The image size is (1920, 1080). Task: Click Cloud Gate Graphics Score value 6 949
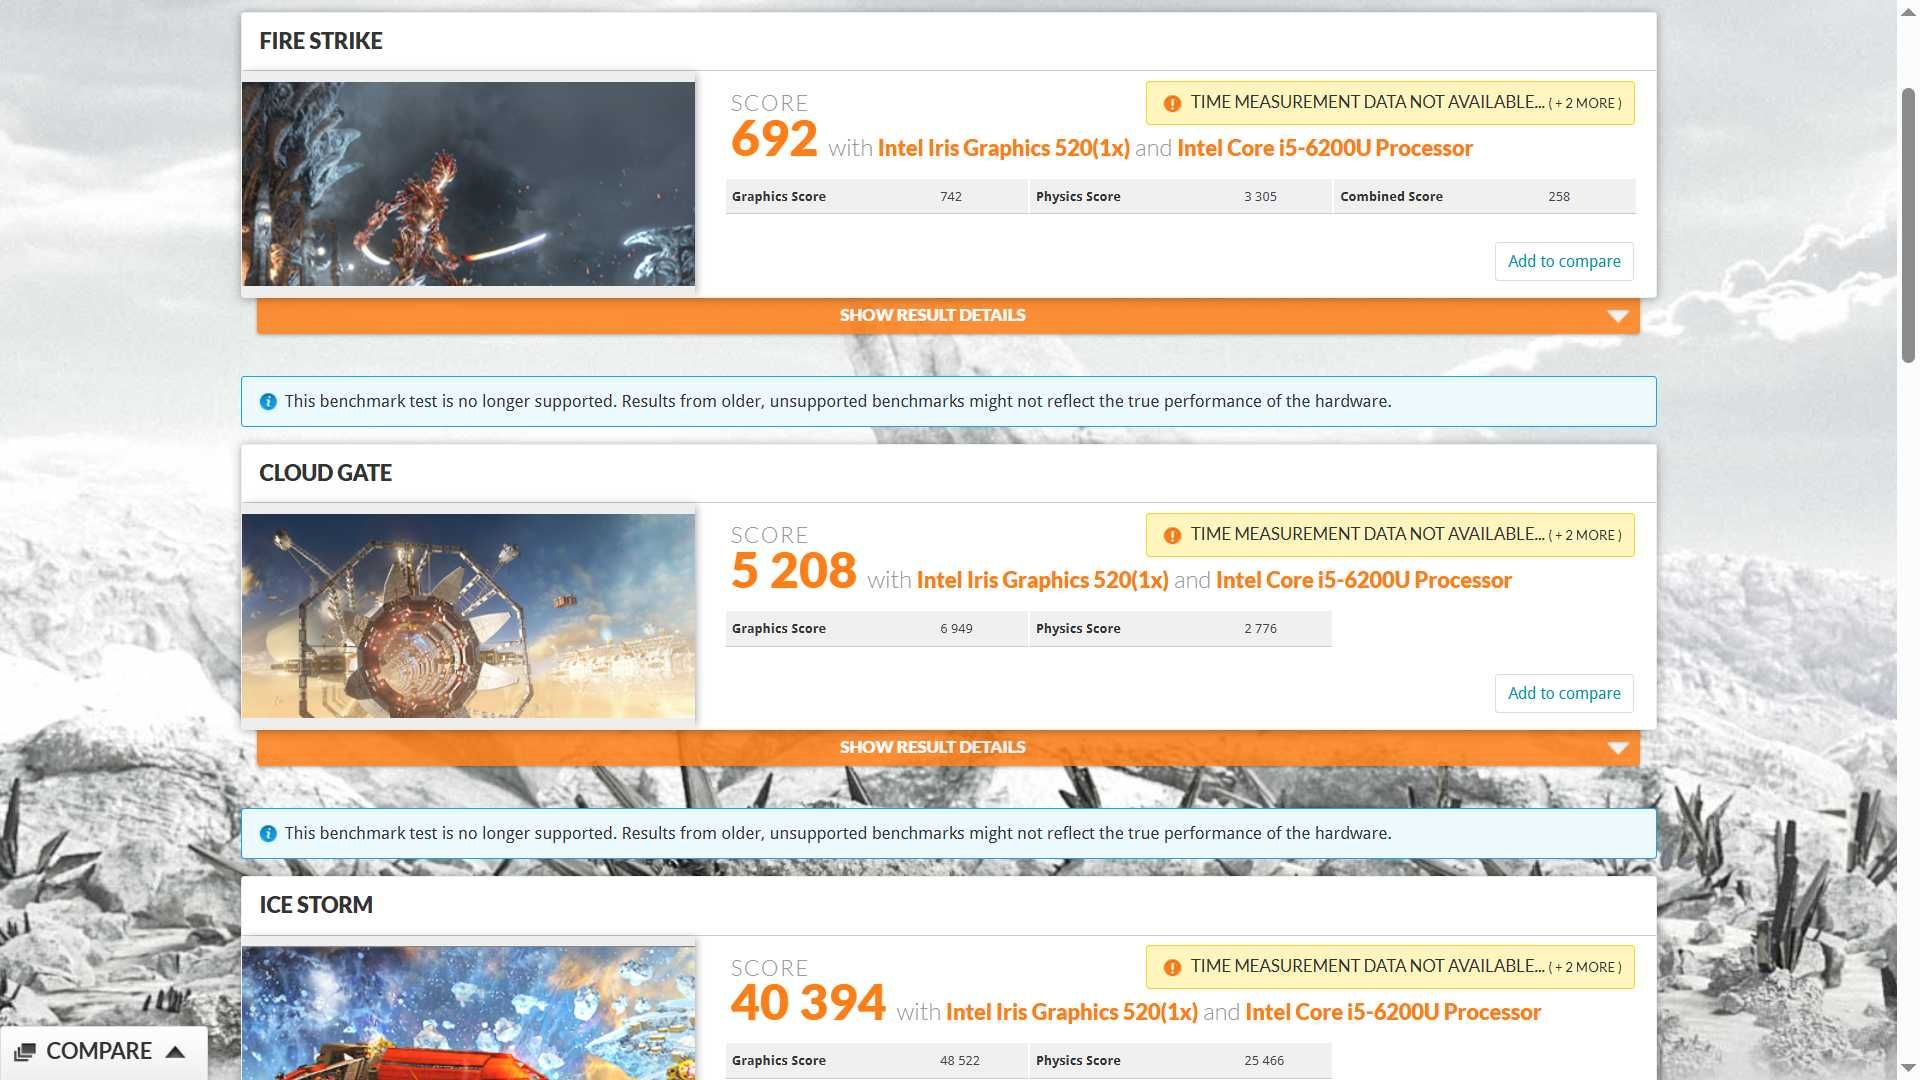coord(956,629)
